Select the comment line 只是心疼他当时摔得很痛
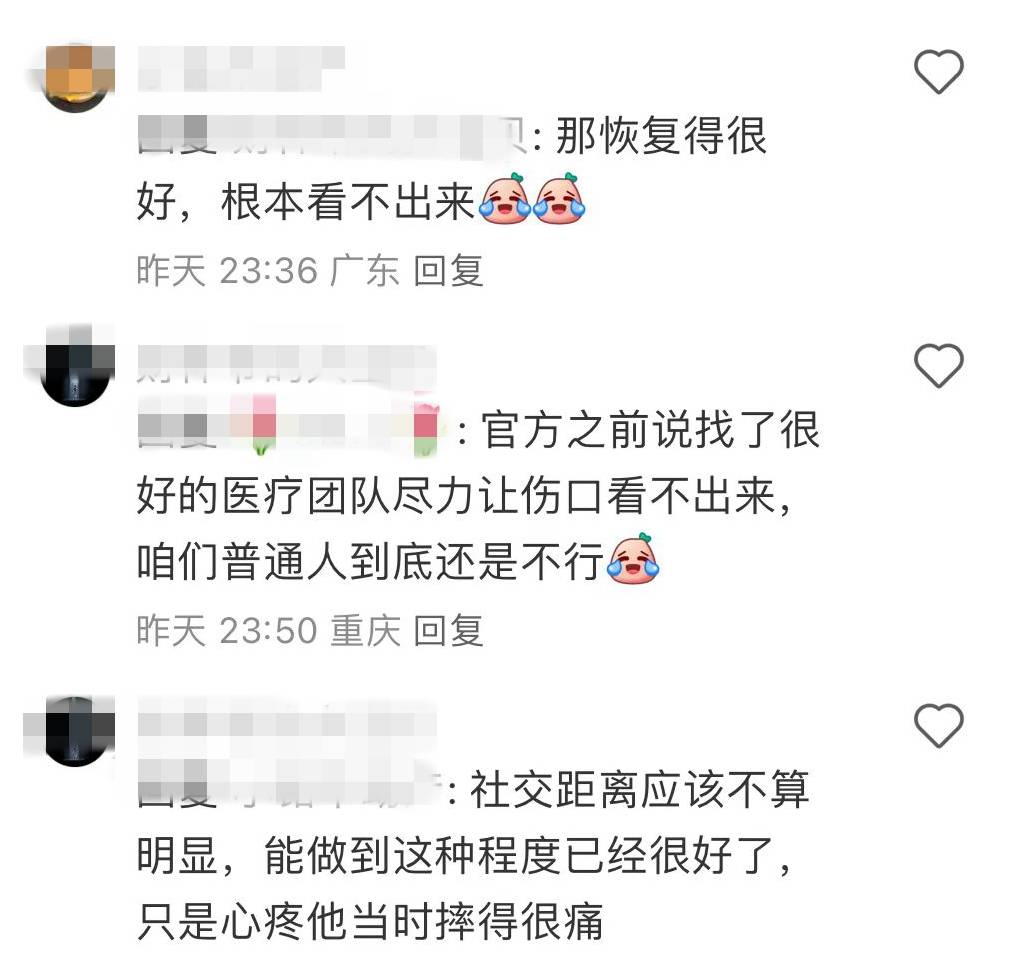Screen dimensions: 1016x958 tap(371, 920)
